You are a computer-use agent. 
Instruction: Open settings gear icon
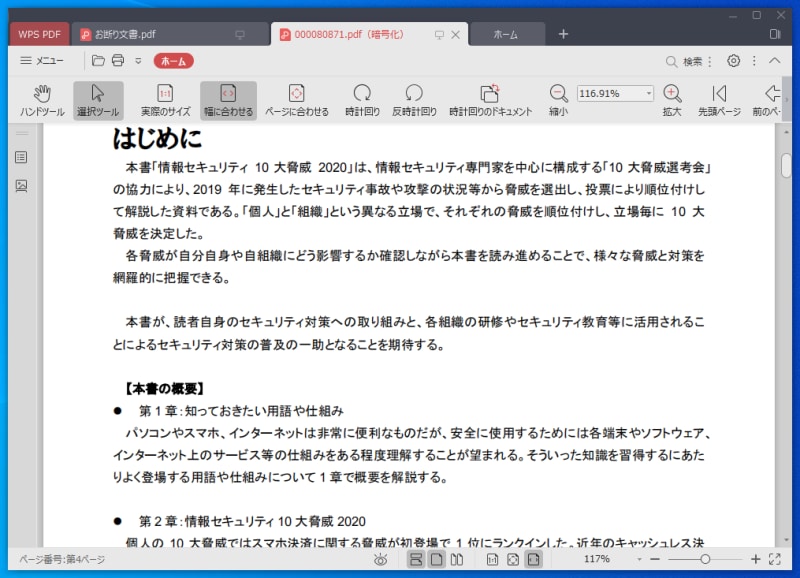pos(733,61)
